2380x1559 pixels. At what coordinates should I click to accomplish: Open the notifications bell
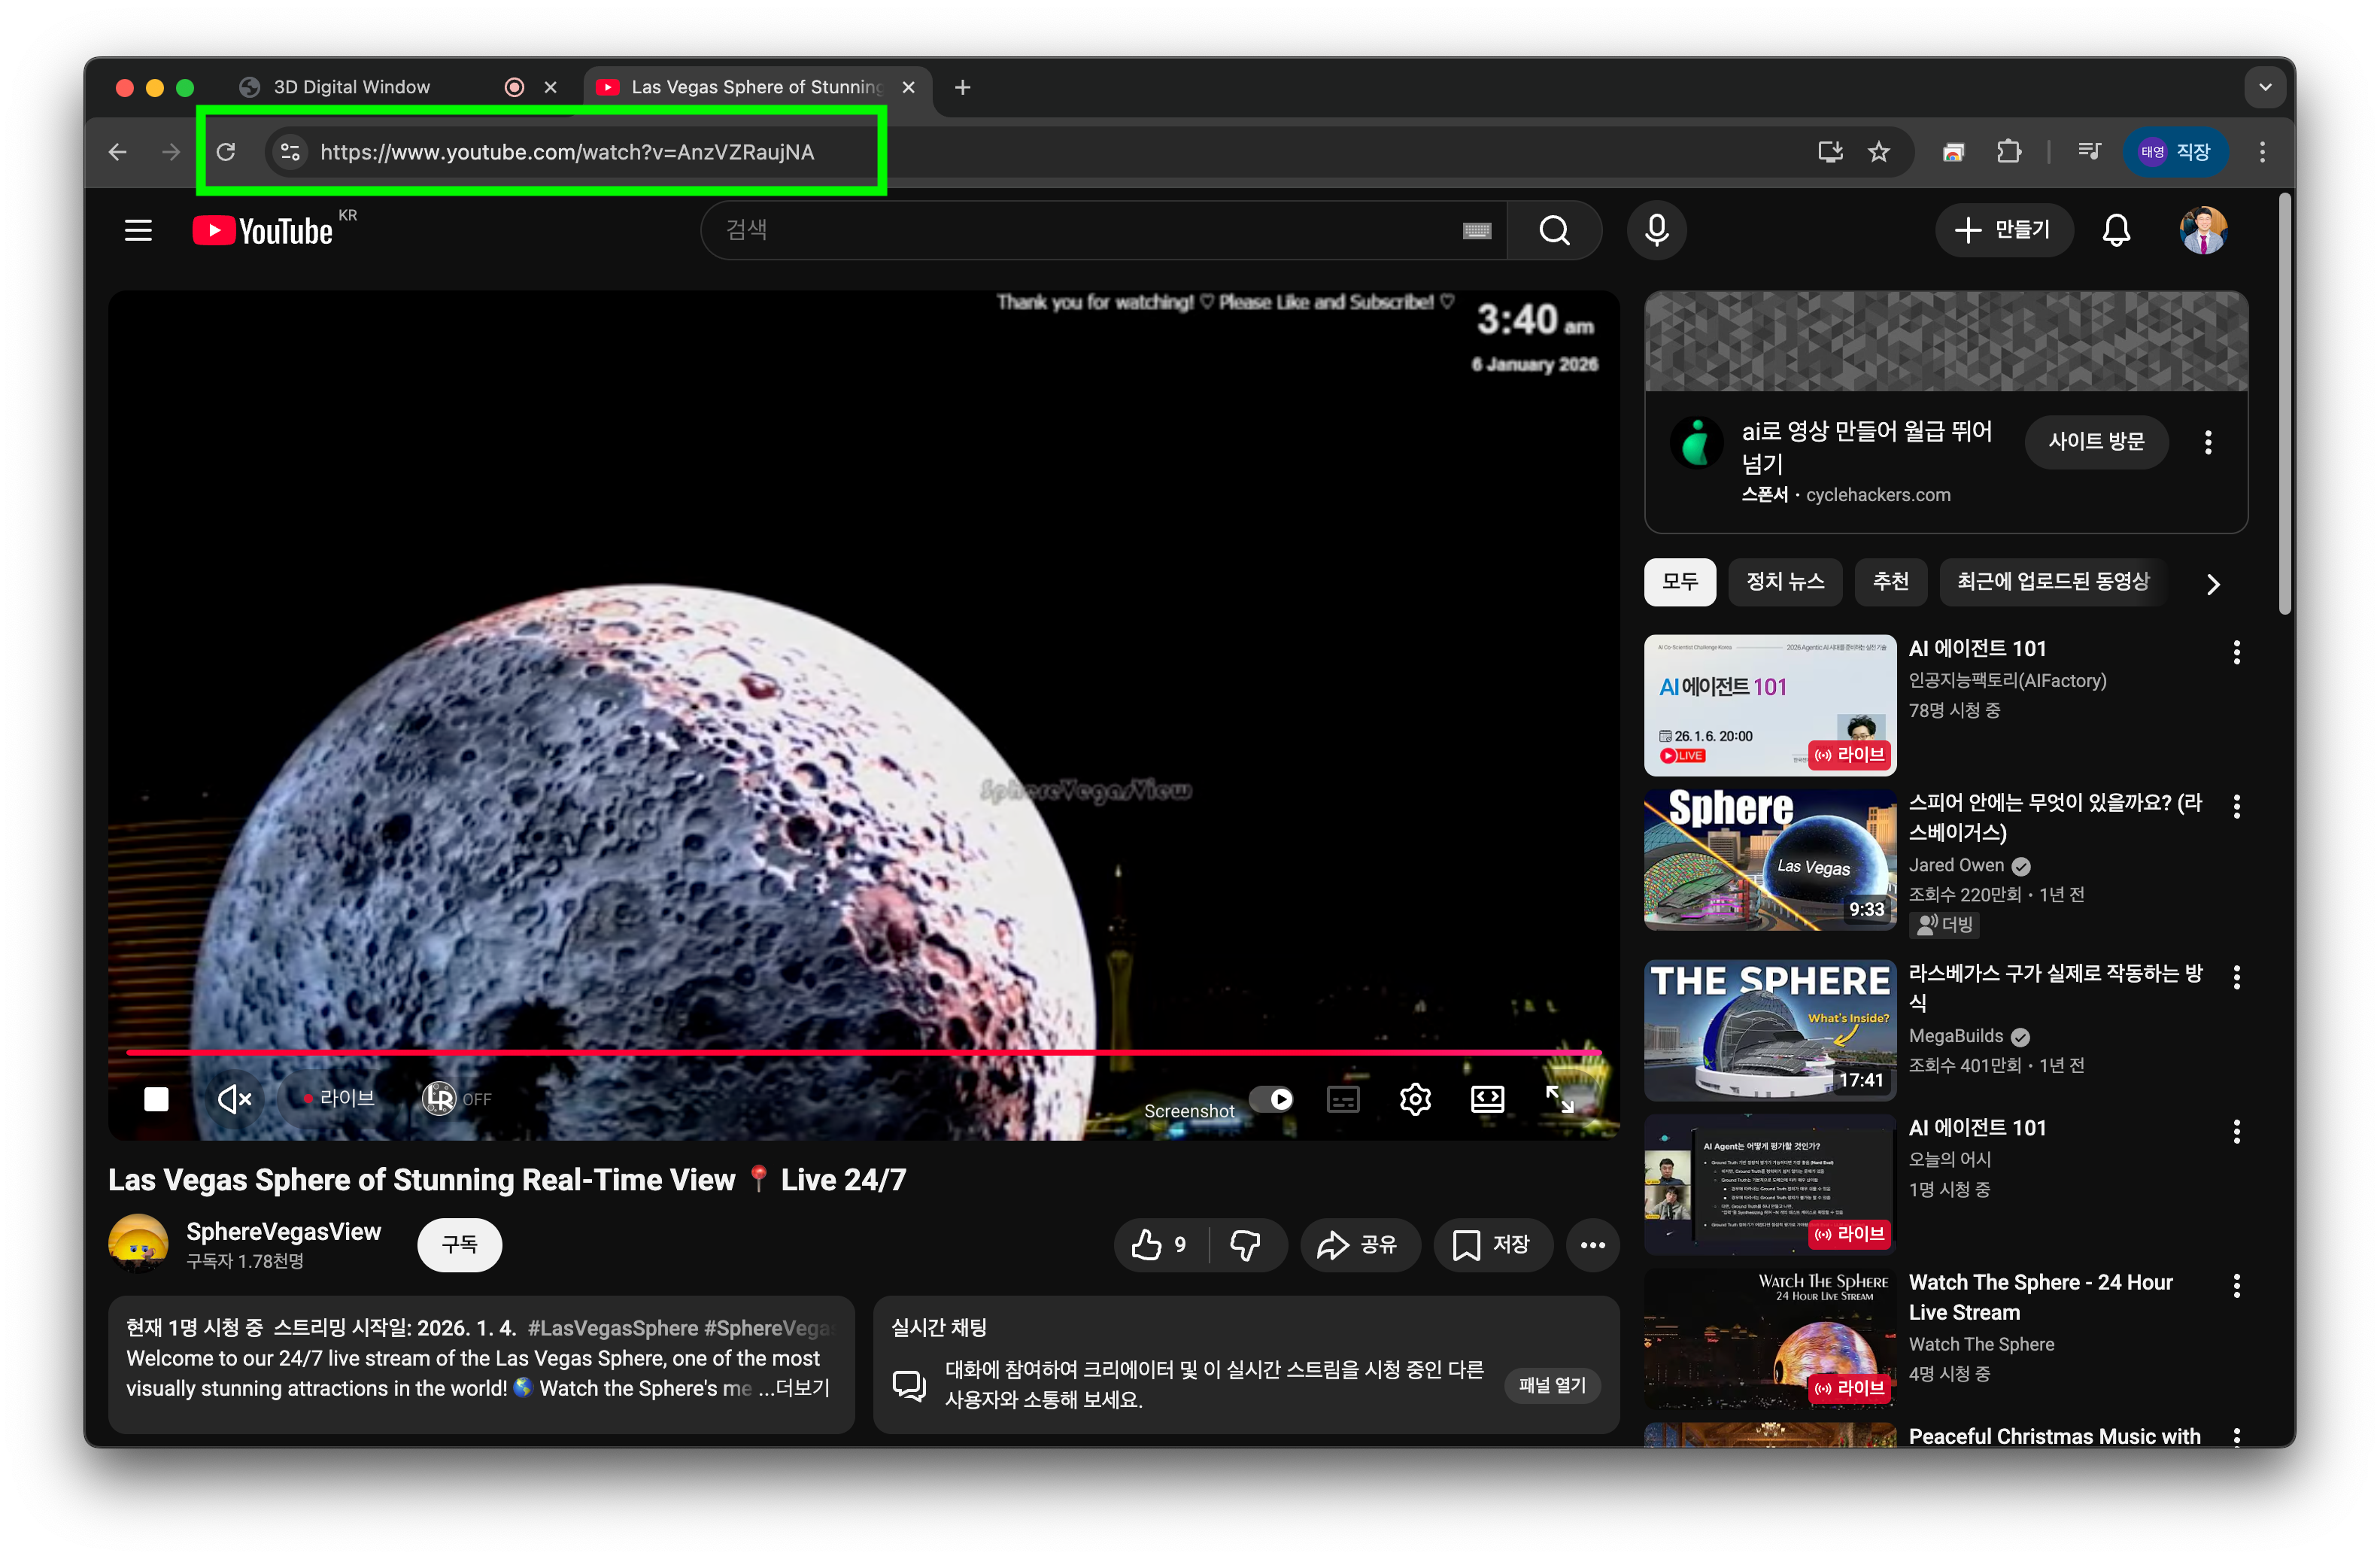click(x=2116, y=231)
